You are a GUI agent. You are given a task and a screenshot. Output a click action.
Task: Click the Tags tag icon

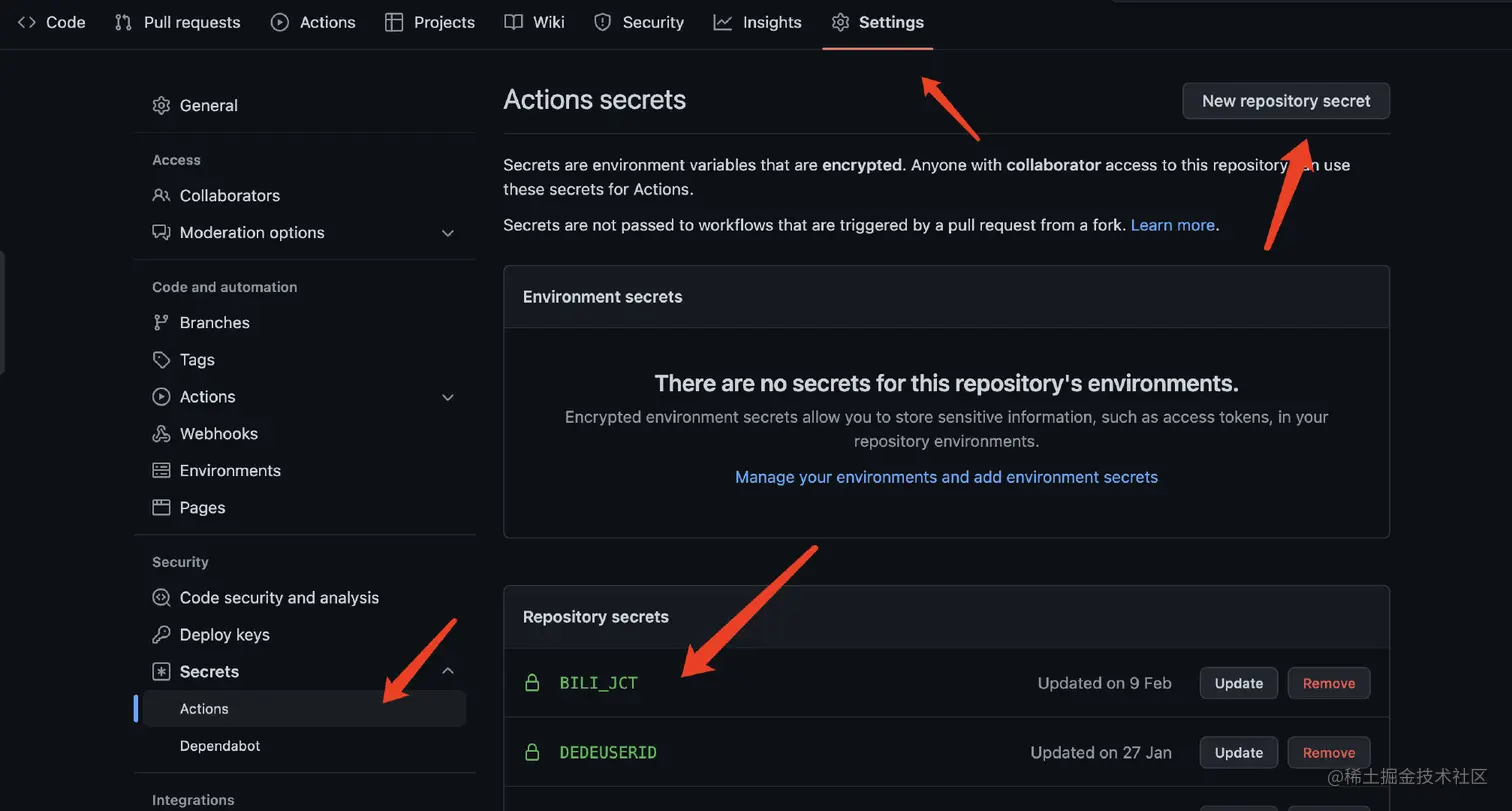161,359
